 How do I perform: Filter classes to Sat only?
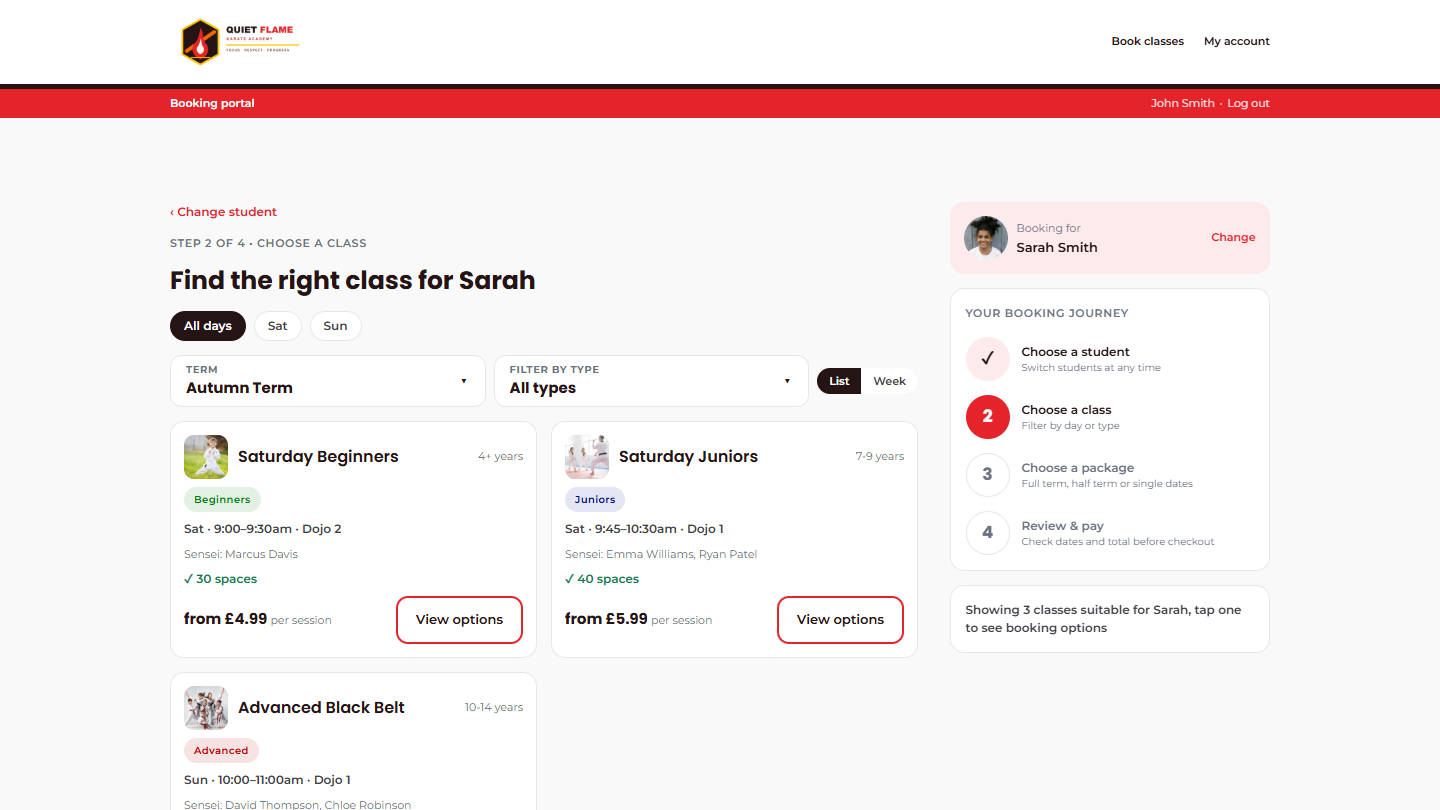278,326
